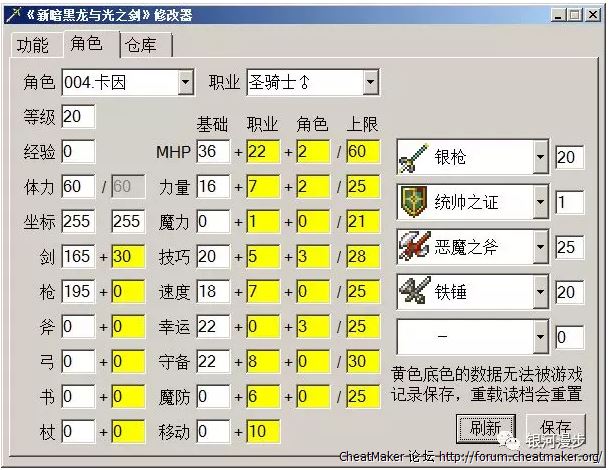Select the 力量 base value field

[x=212, y=186]
